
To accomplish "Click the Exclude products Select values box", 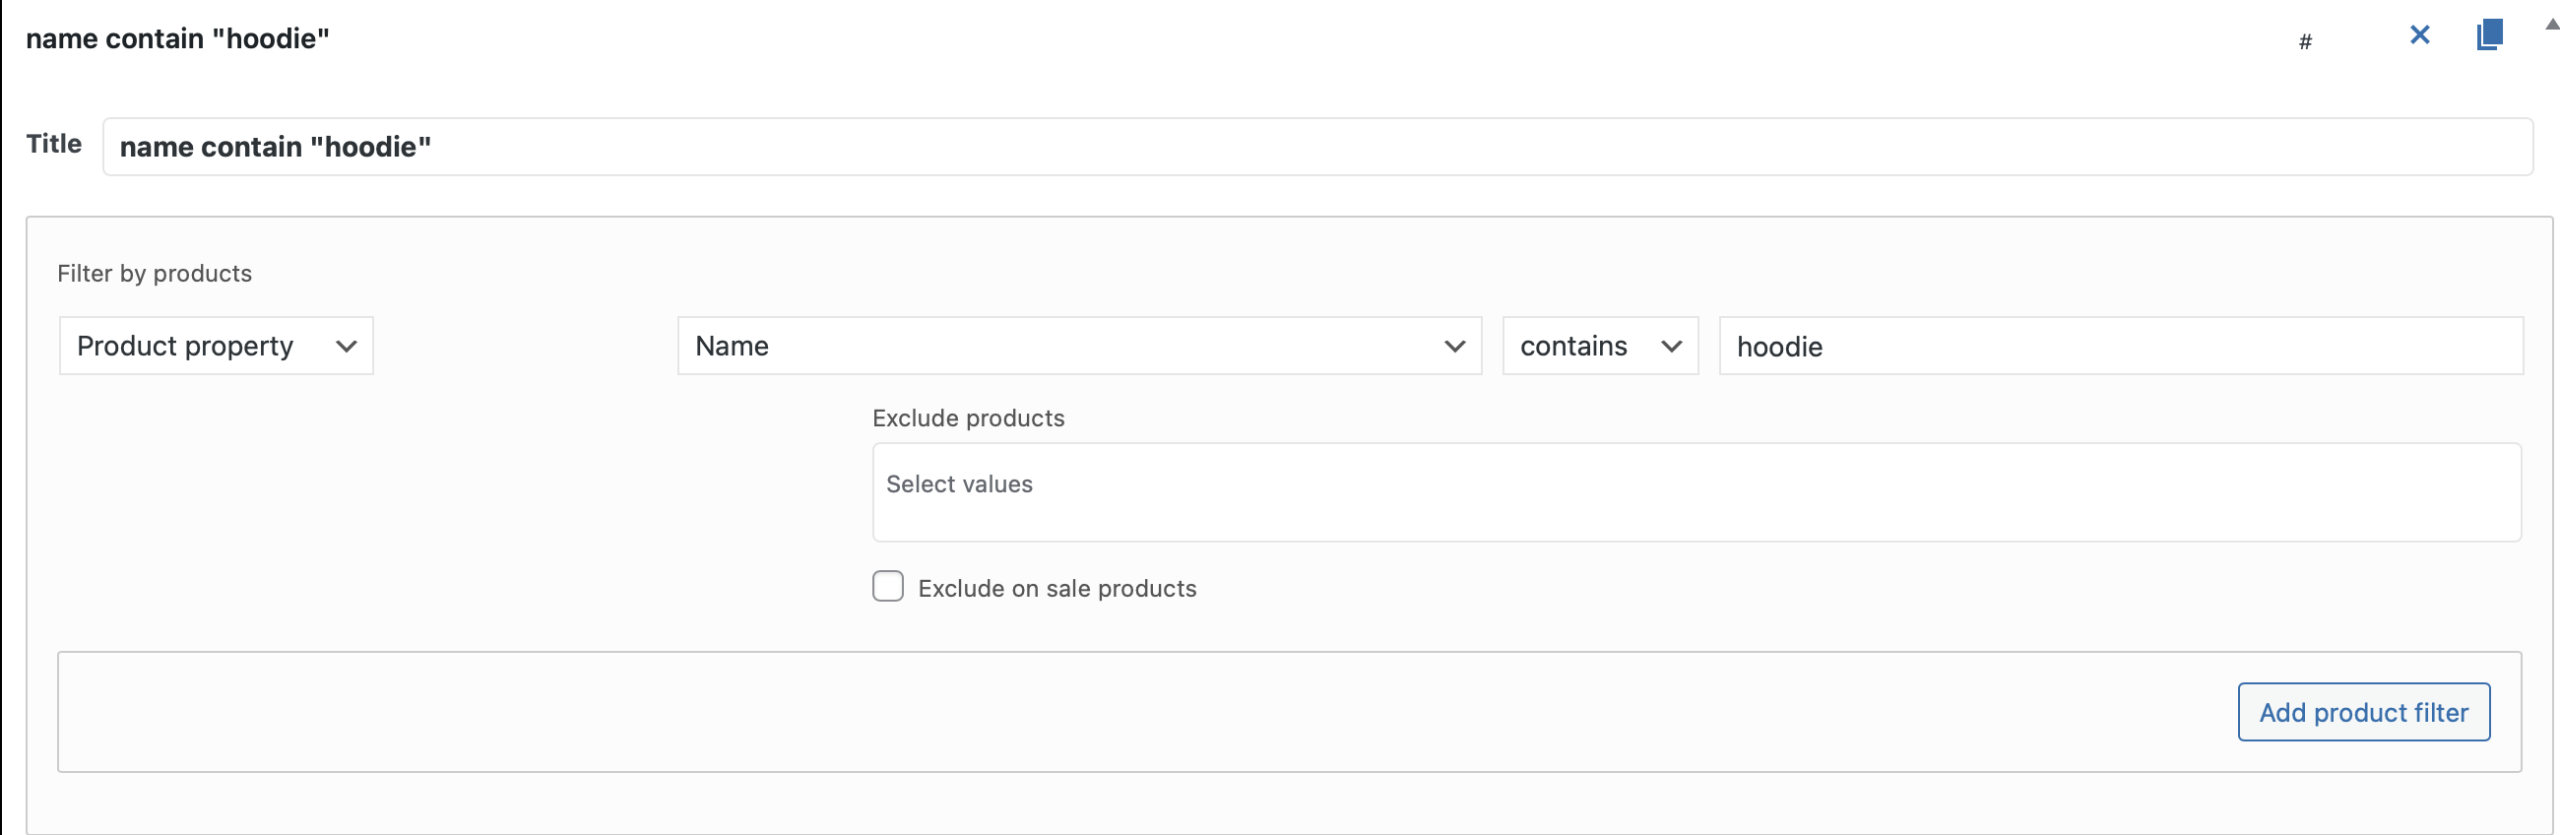I will pyautogui.click(x=1695, y=493).
